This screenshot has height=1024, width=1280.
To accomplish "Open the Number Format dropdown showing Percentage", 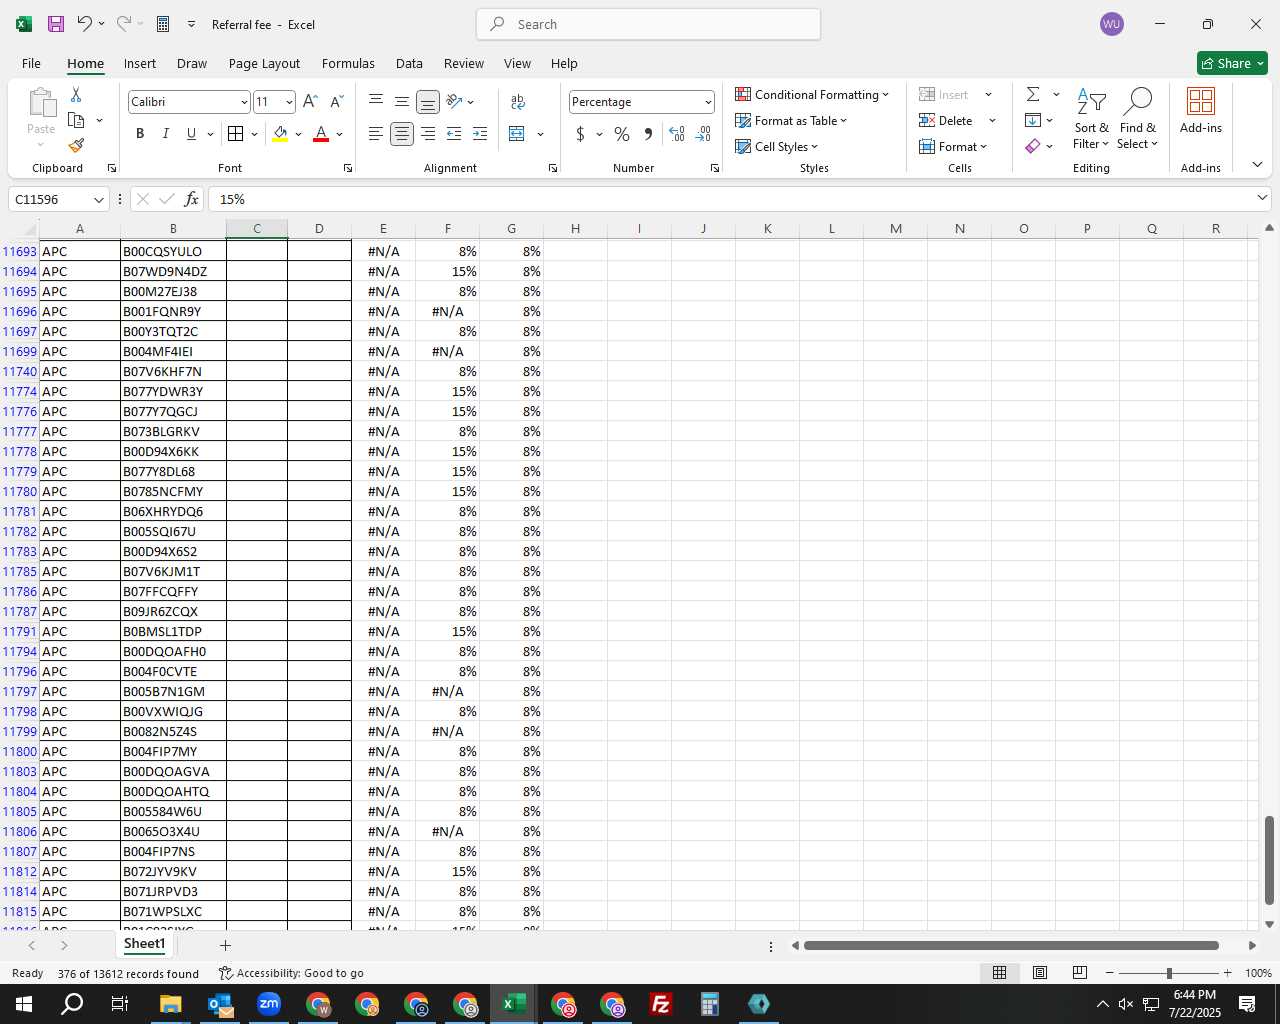I will (x=708, y=102).
